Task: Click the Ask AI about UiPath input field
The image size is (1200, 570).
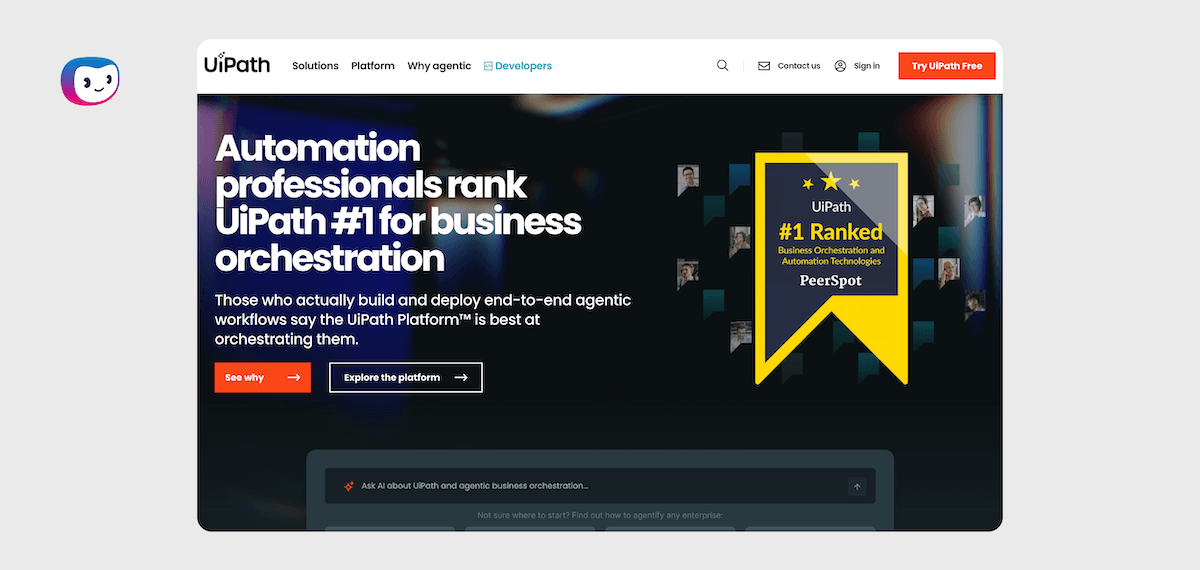Action: tap(600, 486)
